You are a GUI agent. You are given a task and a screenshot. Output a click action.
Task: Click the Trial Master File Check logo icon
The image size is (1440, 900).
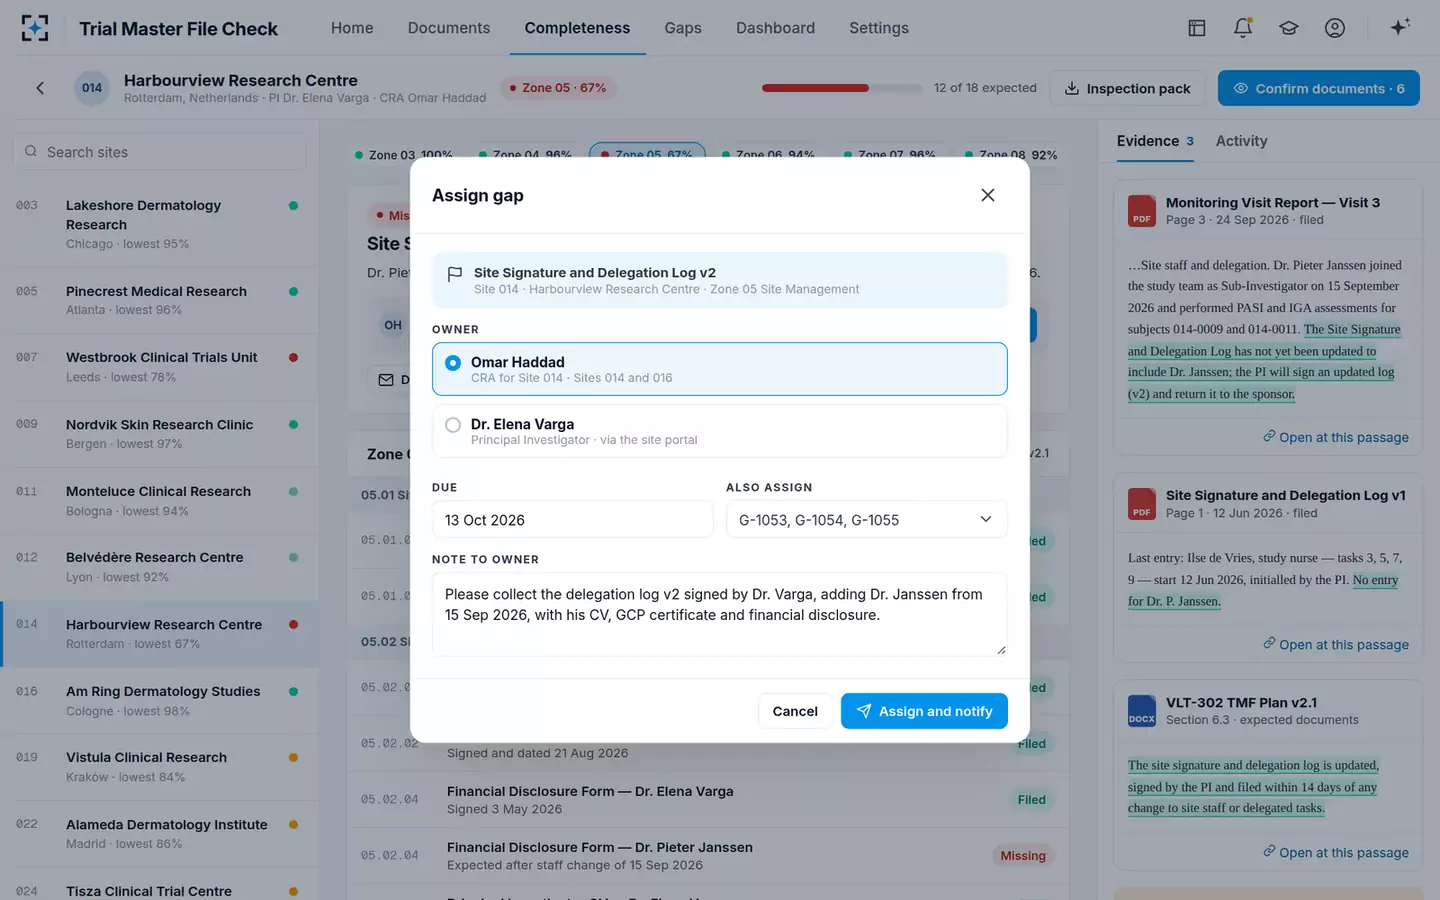(x=35, y=28)
